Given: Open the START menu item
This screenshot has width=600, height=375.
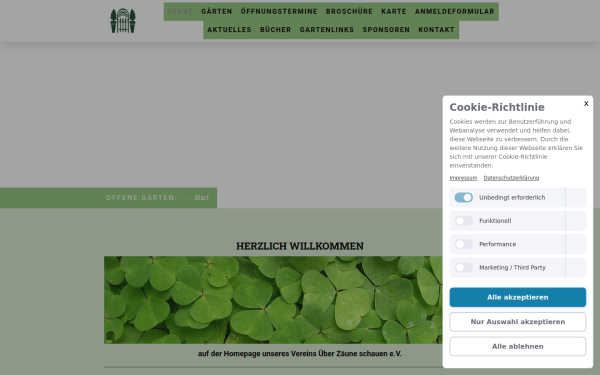Looking at the screenshot, I should (180, 11).
